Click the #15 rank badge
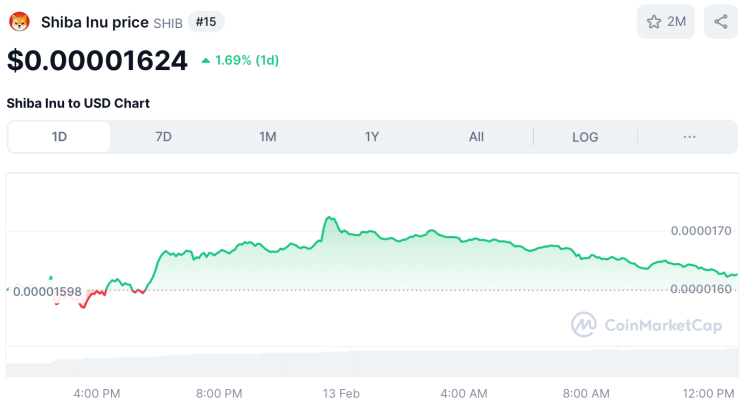 tap(206, 22)
